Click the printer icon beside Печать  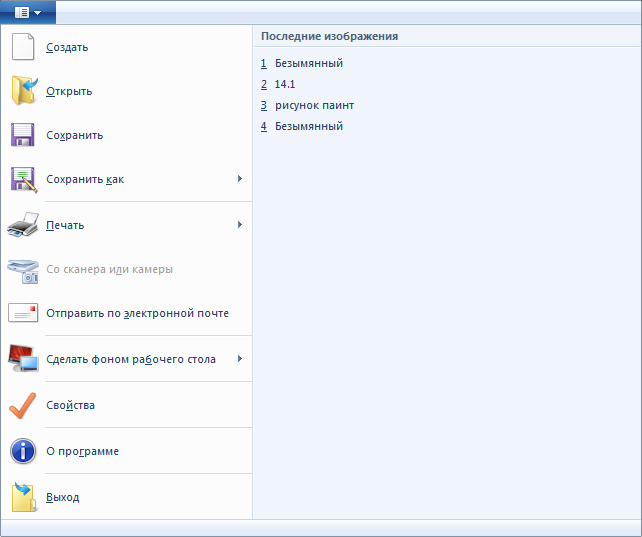click(23, 225)
